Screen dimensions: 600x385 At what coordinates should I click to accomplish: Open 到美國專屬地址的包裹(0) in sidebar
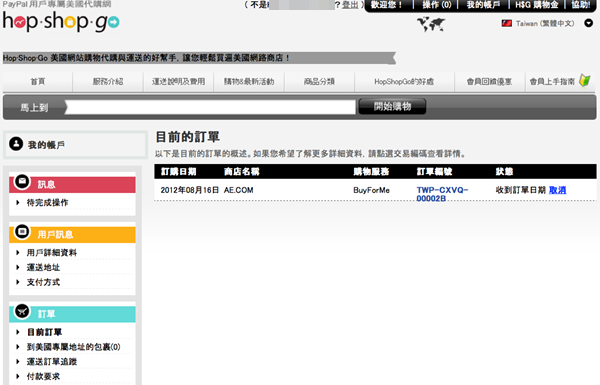pos(73,347)
